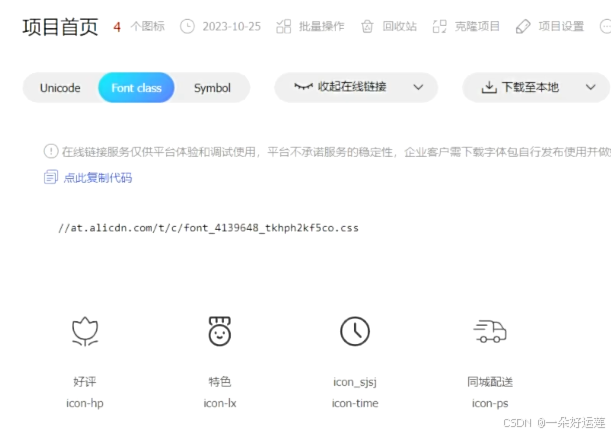Click the download arrow icon
Viewport: 611px width, 434px height.
click(489, 87)
